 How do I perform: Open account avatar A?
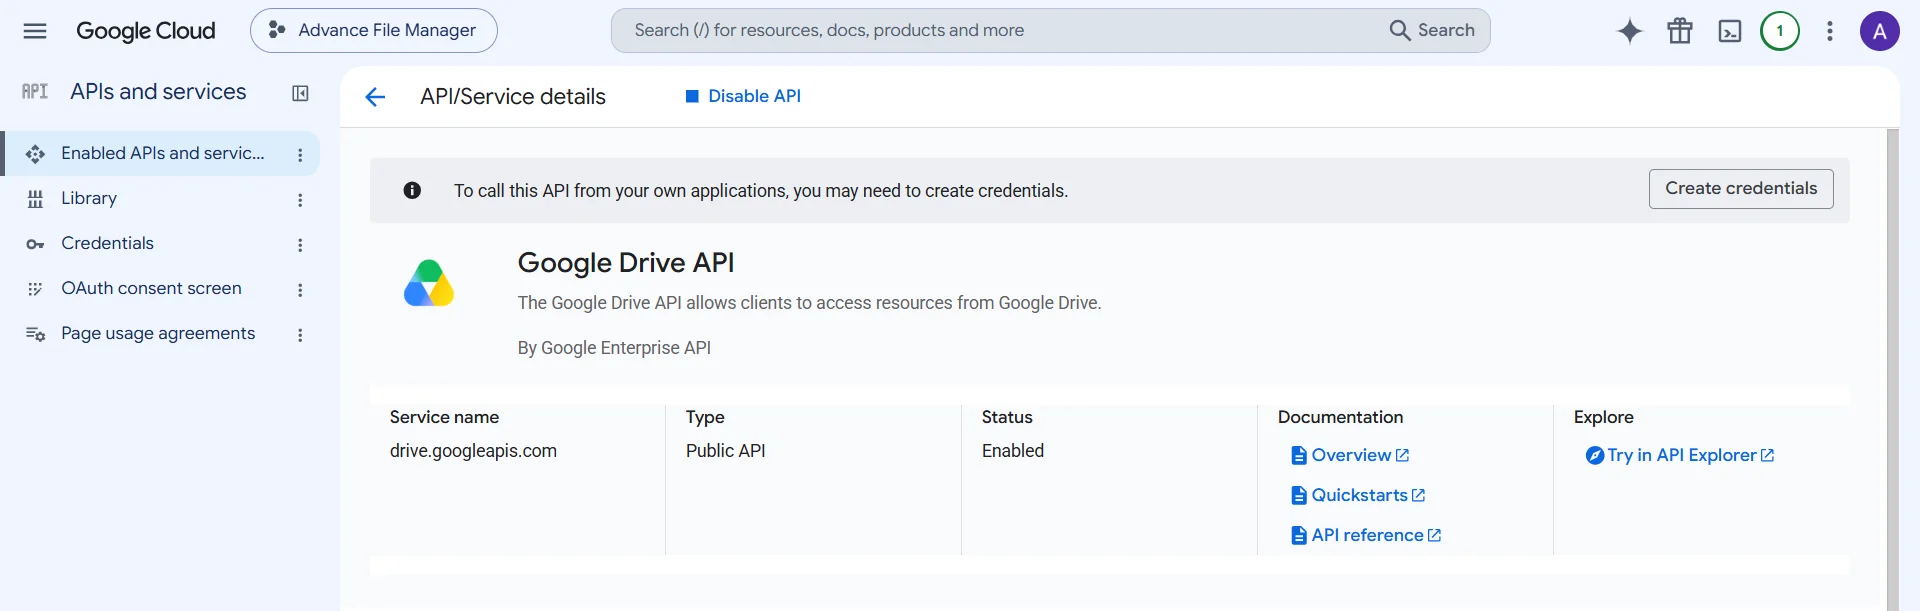pyautogui.click(x=1880, y=31)
